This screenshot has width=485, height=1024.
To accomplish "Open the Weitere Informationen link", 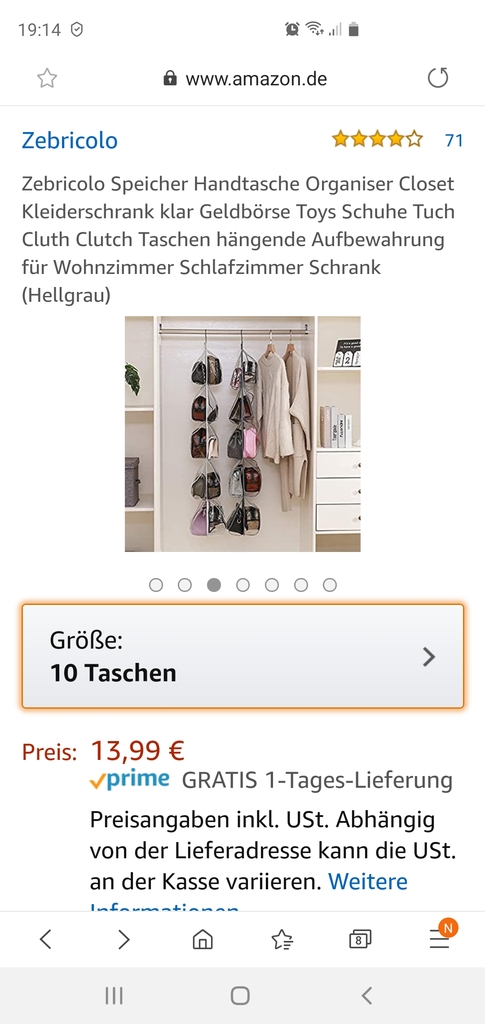I will [368, 882].
